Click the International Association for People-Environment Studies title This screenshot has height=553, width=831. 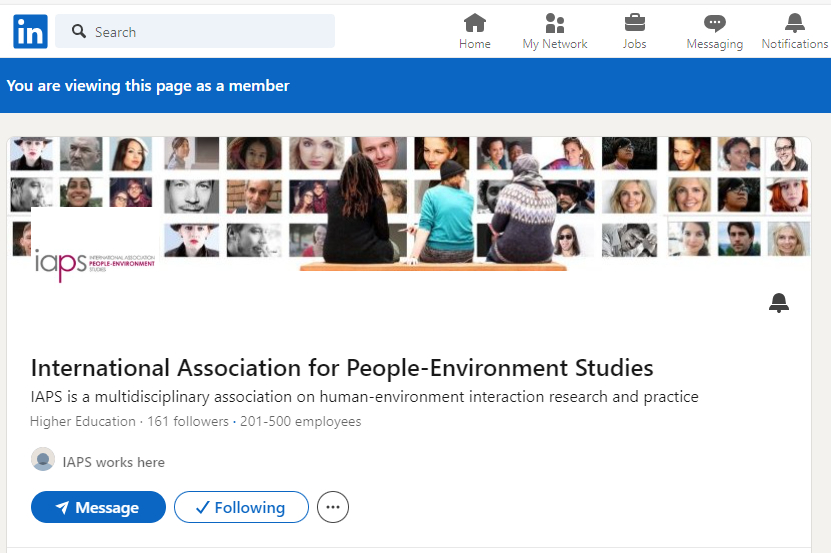pos(342,367)
